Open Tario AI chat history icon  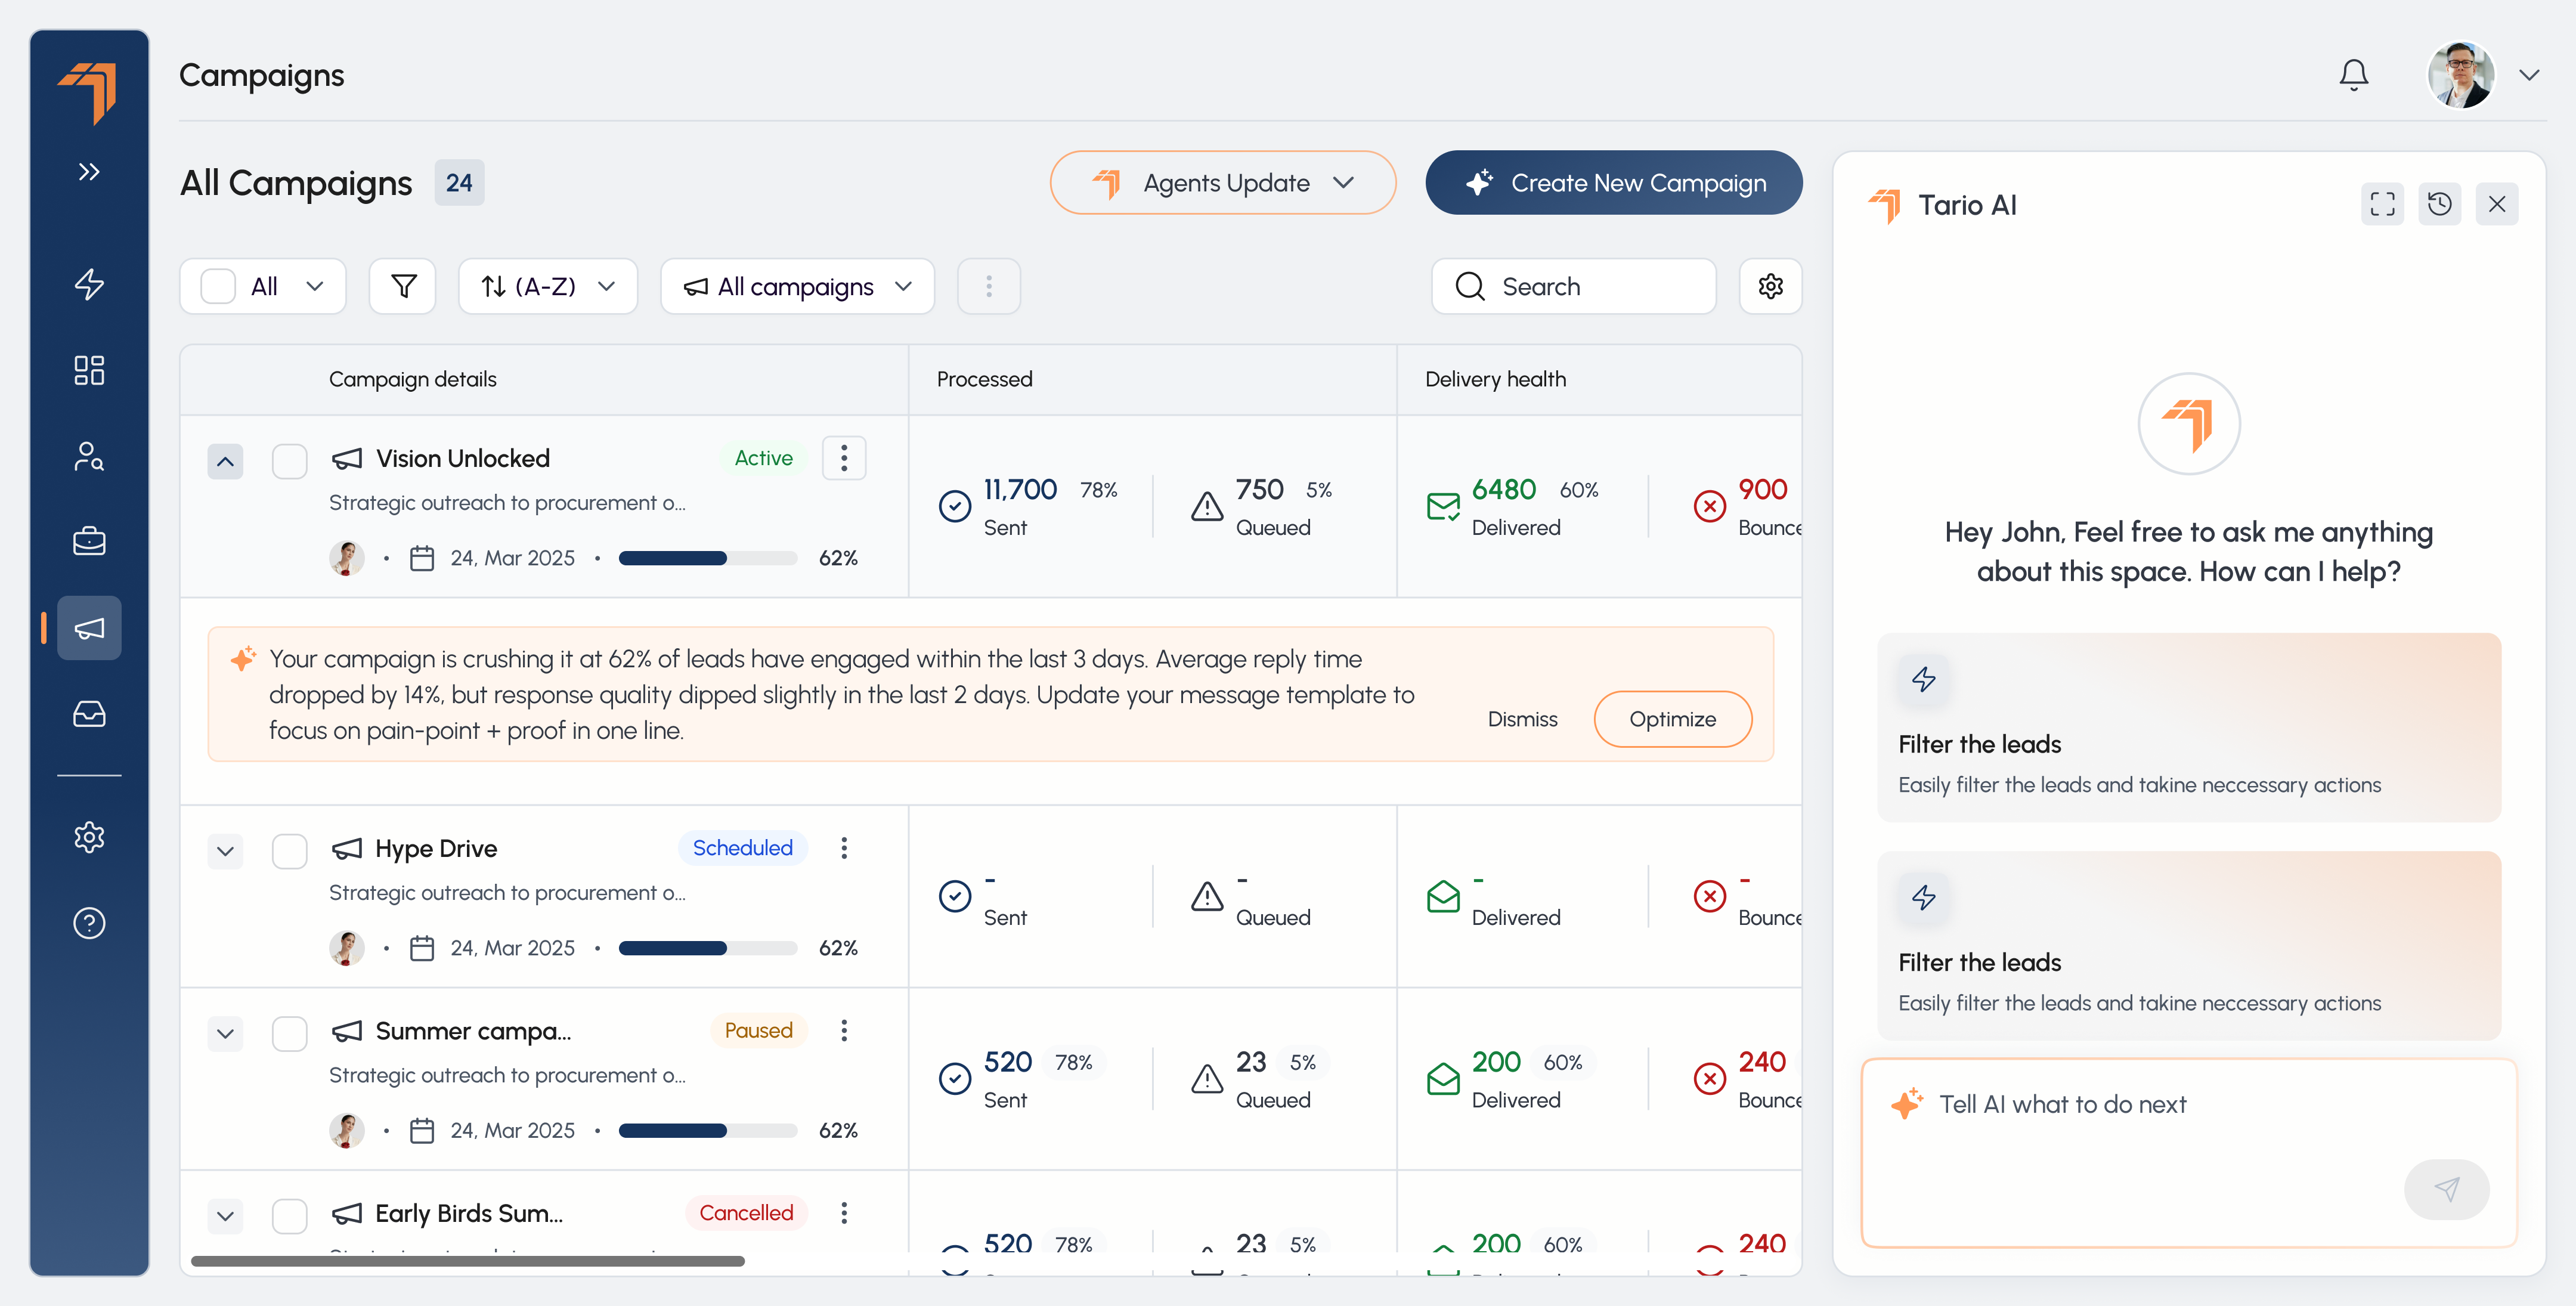point(2439,204)
